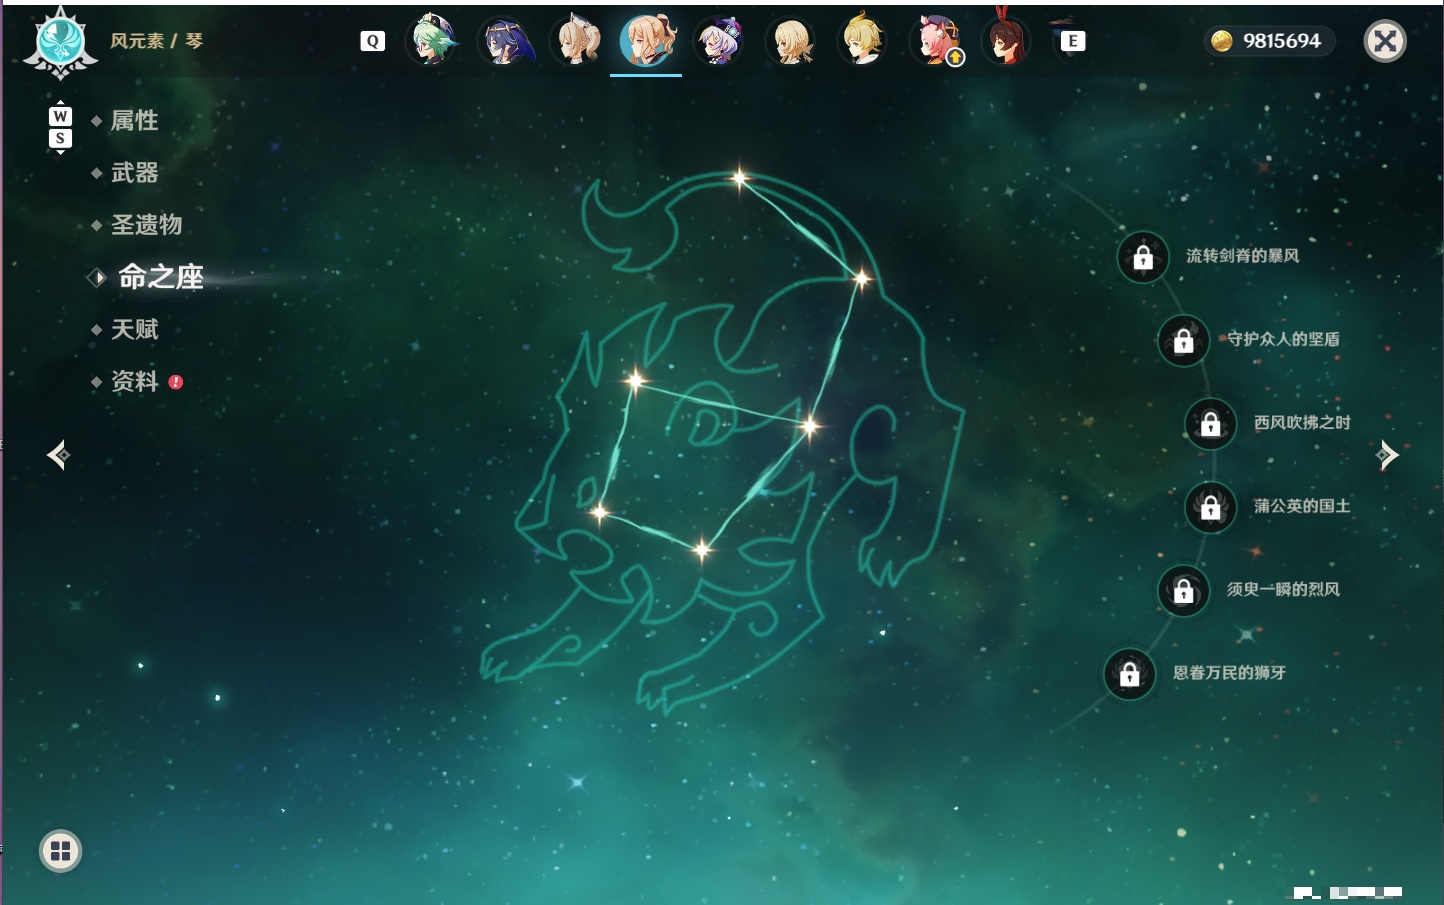Viewport: 1444px width, 905px height.
Task: Select the pink-haired portrait with upgrade arrow
Action: [x=937, y=41]
